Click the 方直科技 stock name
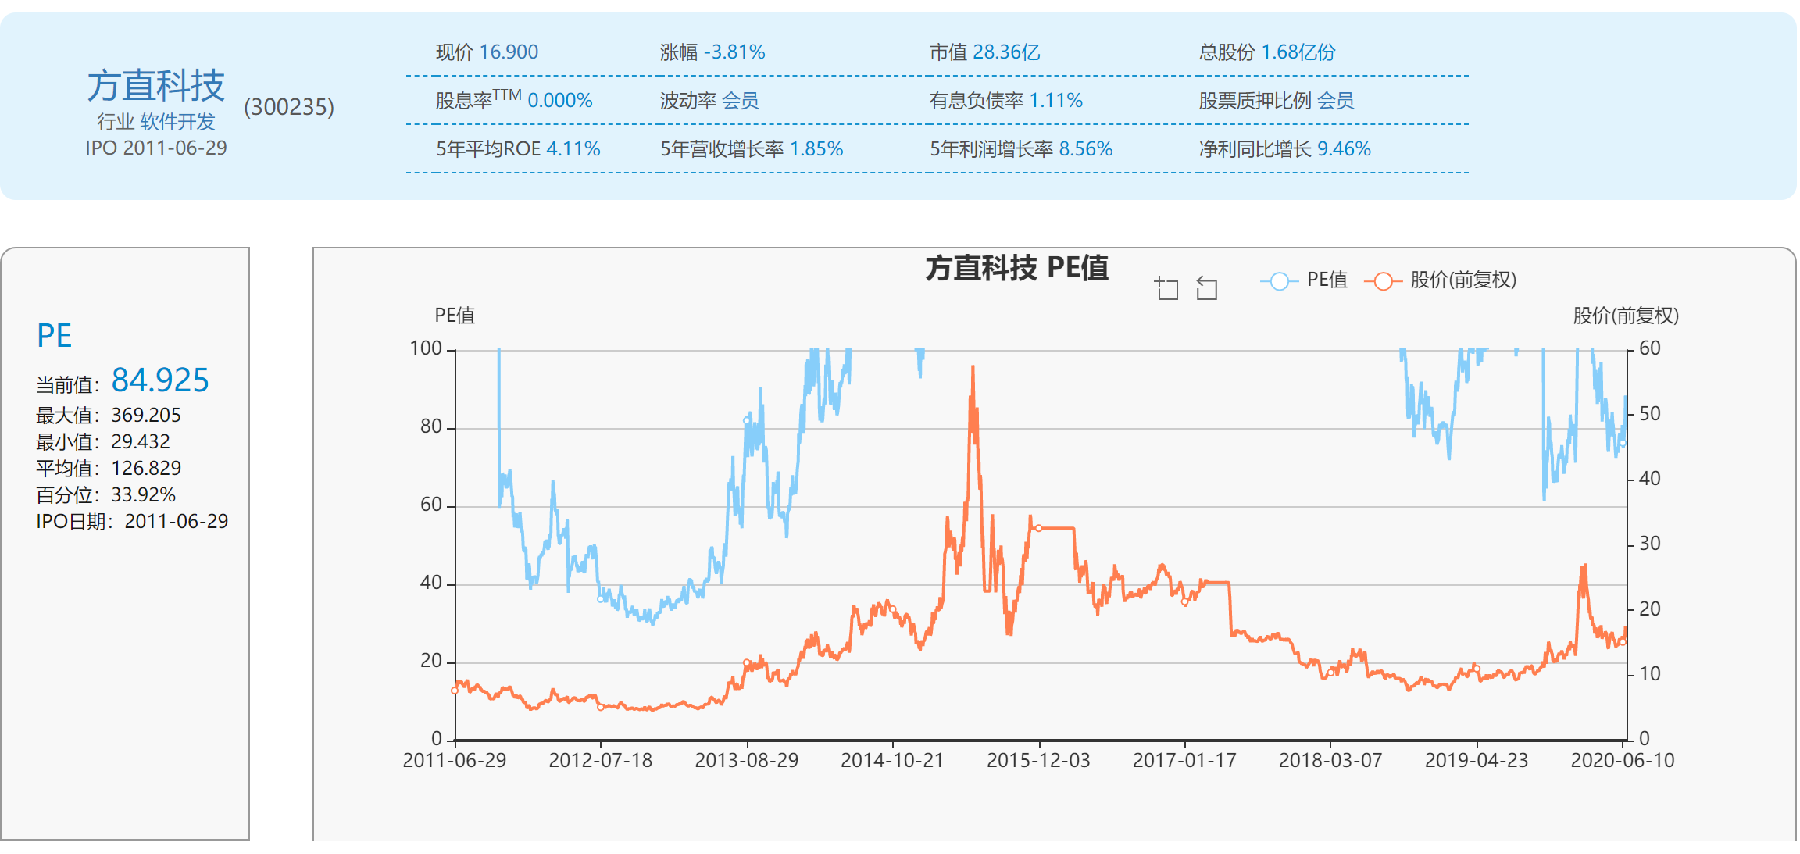Screen dimensions: 1800x854 (x=156, y=86)
